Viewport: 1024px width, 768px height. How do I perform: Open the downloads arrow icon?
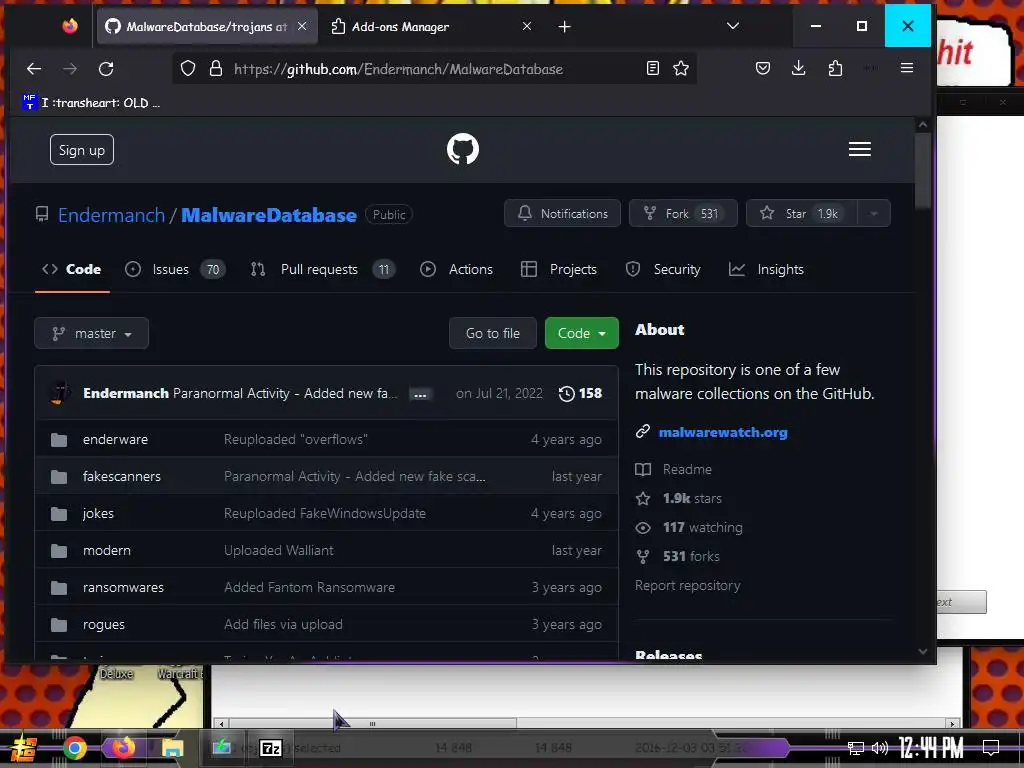799,68
